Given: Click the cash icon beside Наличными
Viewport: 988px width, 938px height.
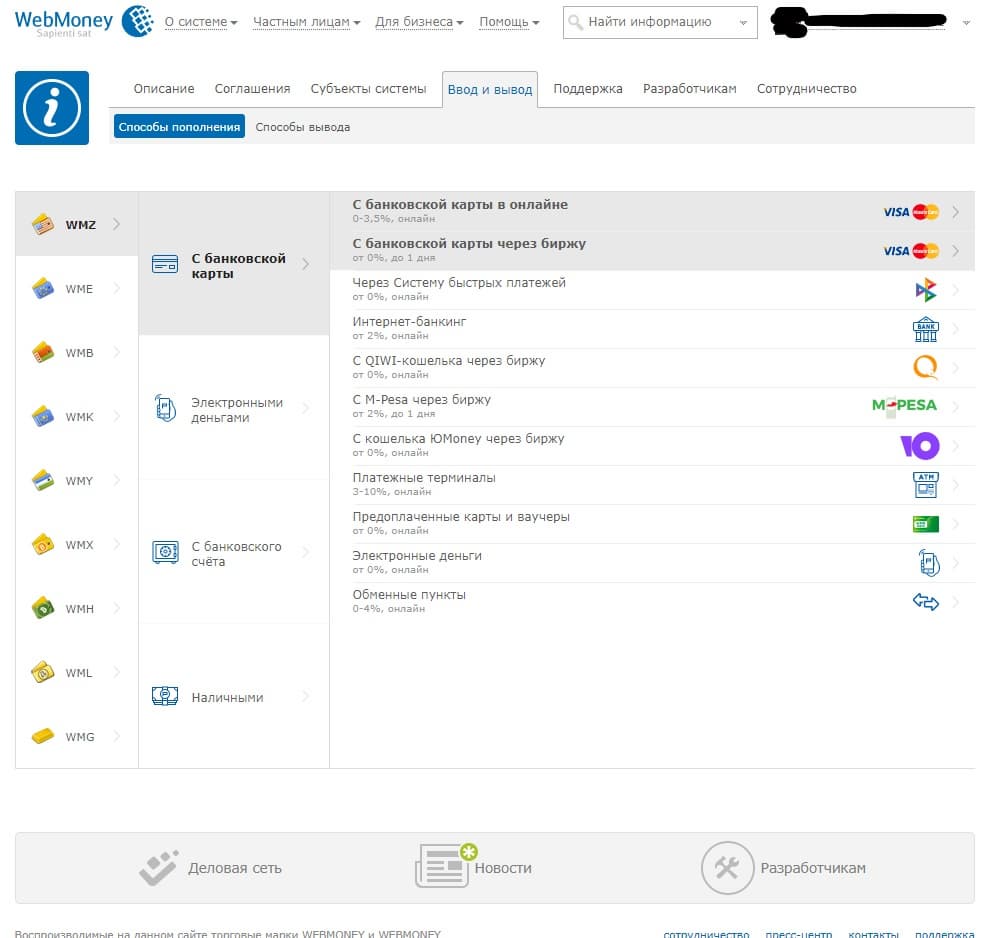Looking at the screenshot, I should click(x=165, y=696).
